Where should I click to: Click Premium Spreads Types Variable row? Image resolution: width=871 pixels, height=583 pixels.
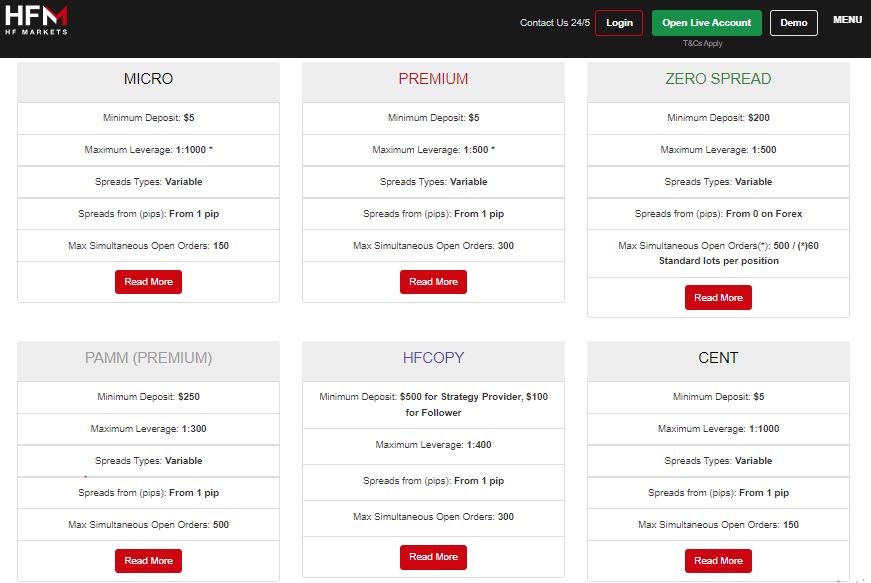tap(433, 182)
